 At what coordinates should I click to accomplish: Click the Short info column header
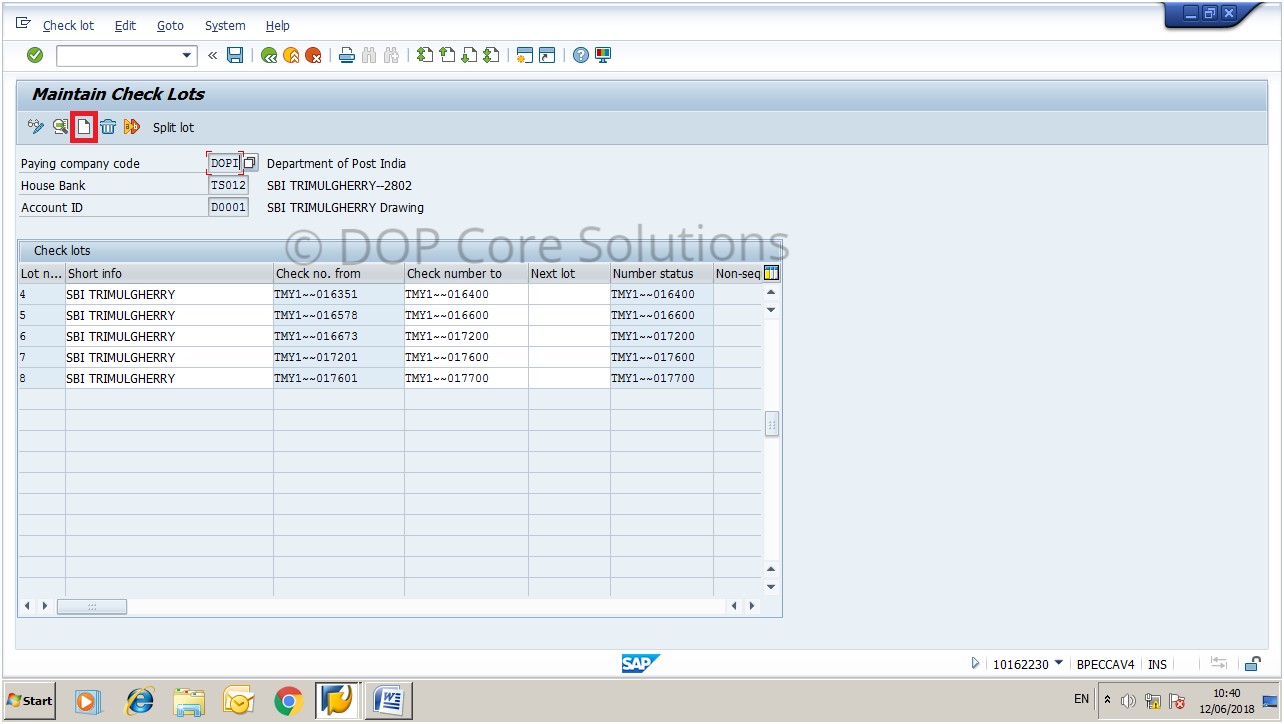click(169, 273)
